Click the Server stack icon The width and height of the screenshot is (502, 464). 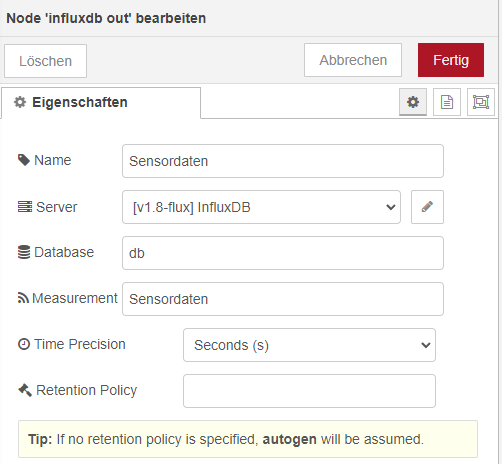25,207
